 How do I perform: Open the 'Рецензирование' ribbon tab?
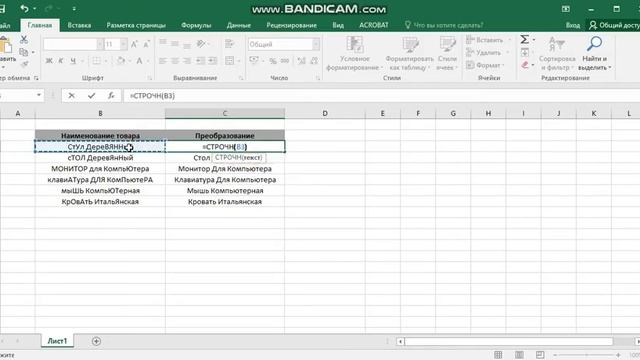[291, 25]
